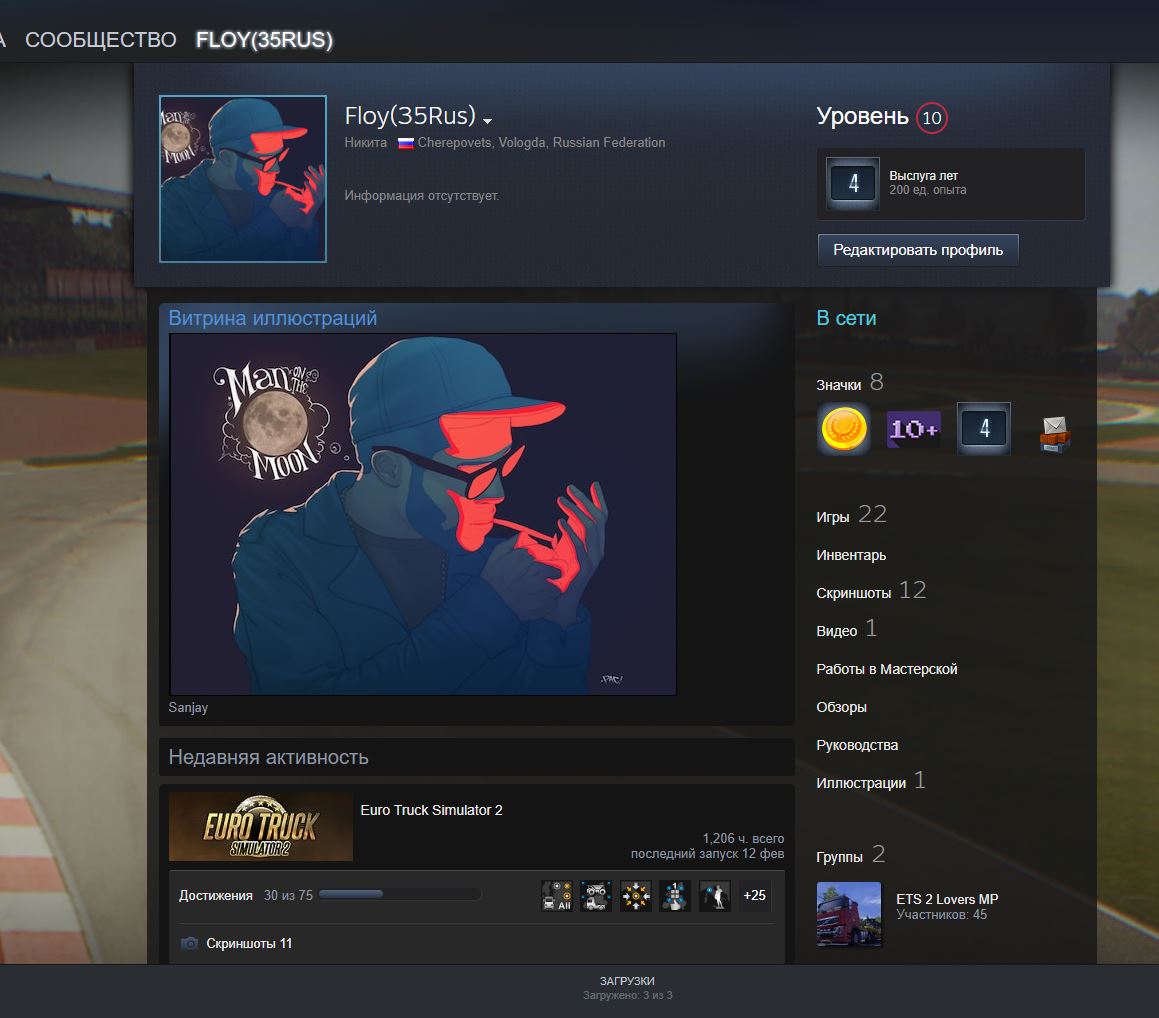Click the последний запуск 12 фев text
This screenshot has height=1018, width=1159.
[x=707, y=853]
